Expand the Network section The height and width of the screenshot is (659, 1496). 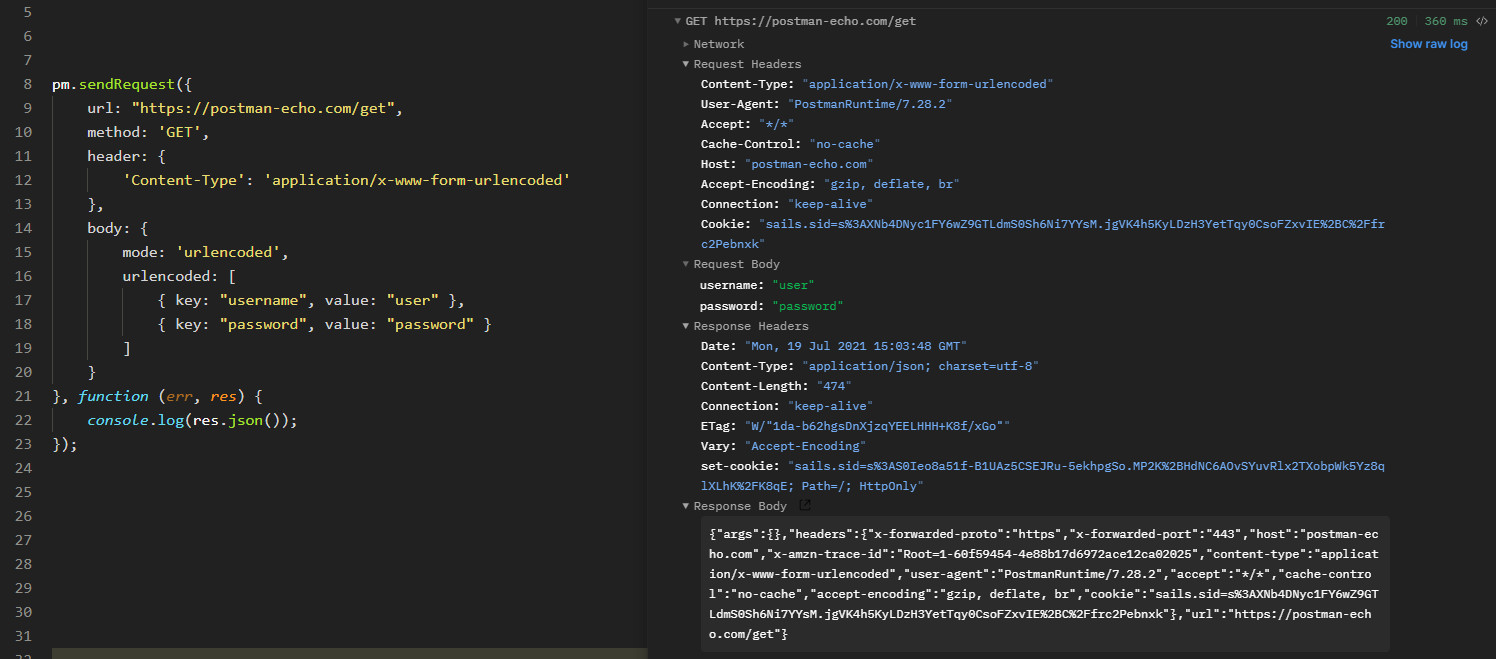[x=685, y=43]
